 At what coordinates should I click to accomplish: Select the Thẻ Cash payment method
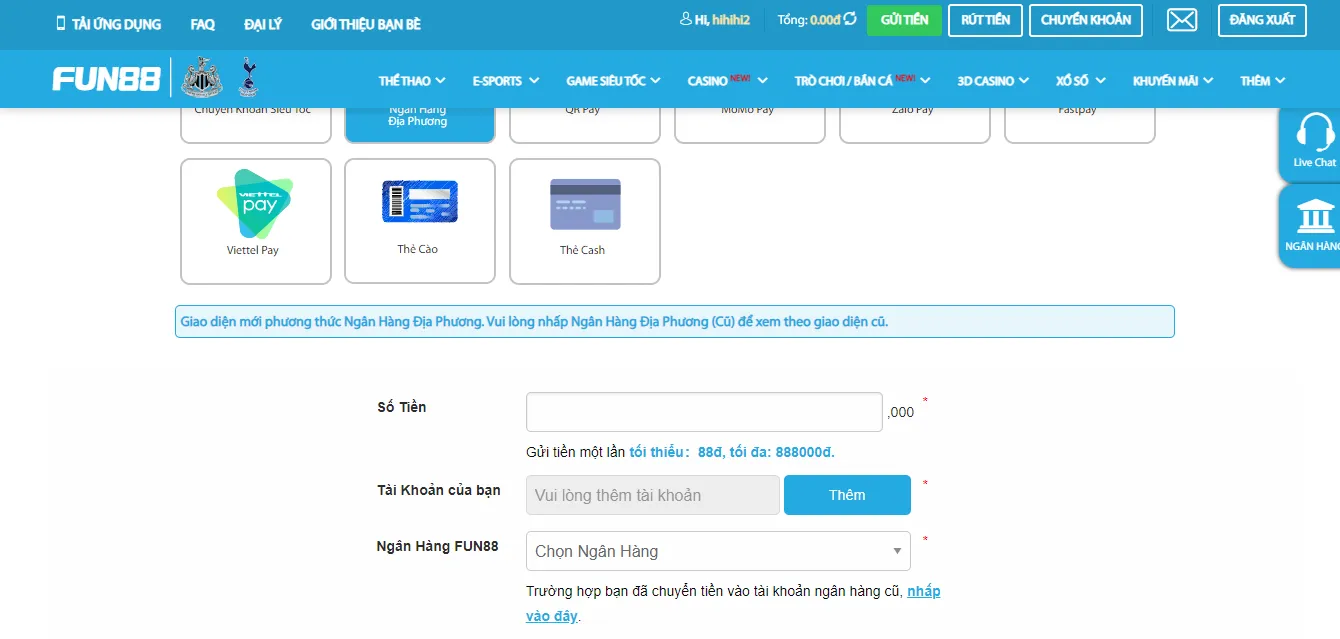[584, 221]
